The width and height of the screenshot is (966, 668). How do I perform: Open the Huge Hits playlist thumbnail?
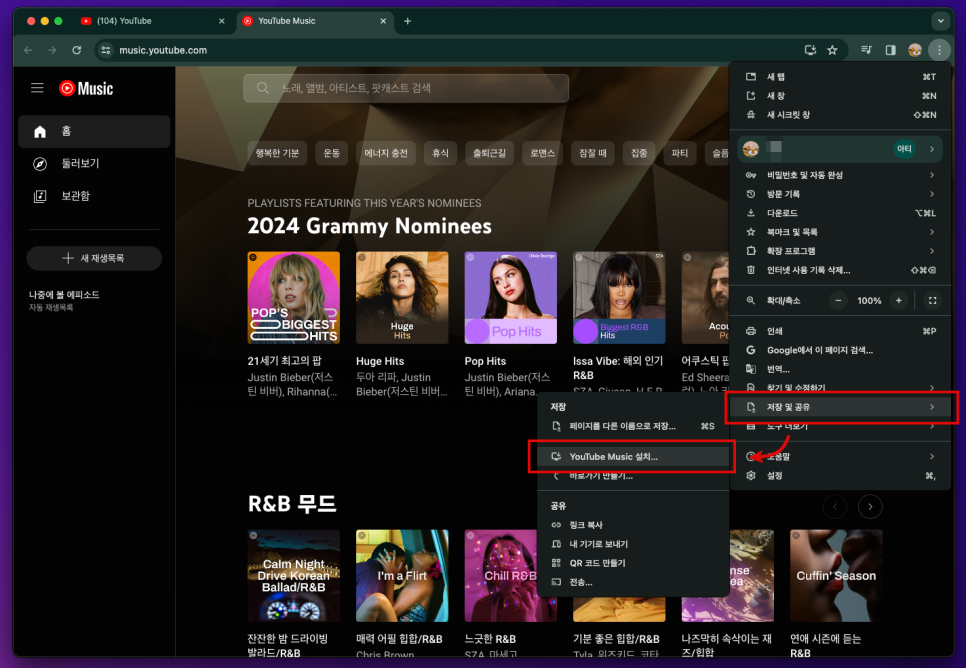[x=402, y=298]
